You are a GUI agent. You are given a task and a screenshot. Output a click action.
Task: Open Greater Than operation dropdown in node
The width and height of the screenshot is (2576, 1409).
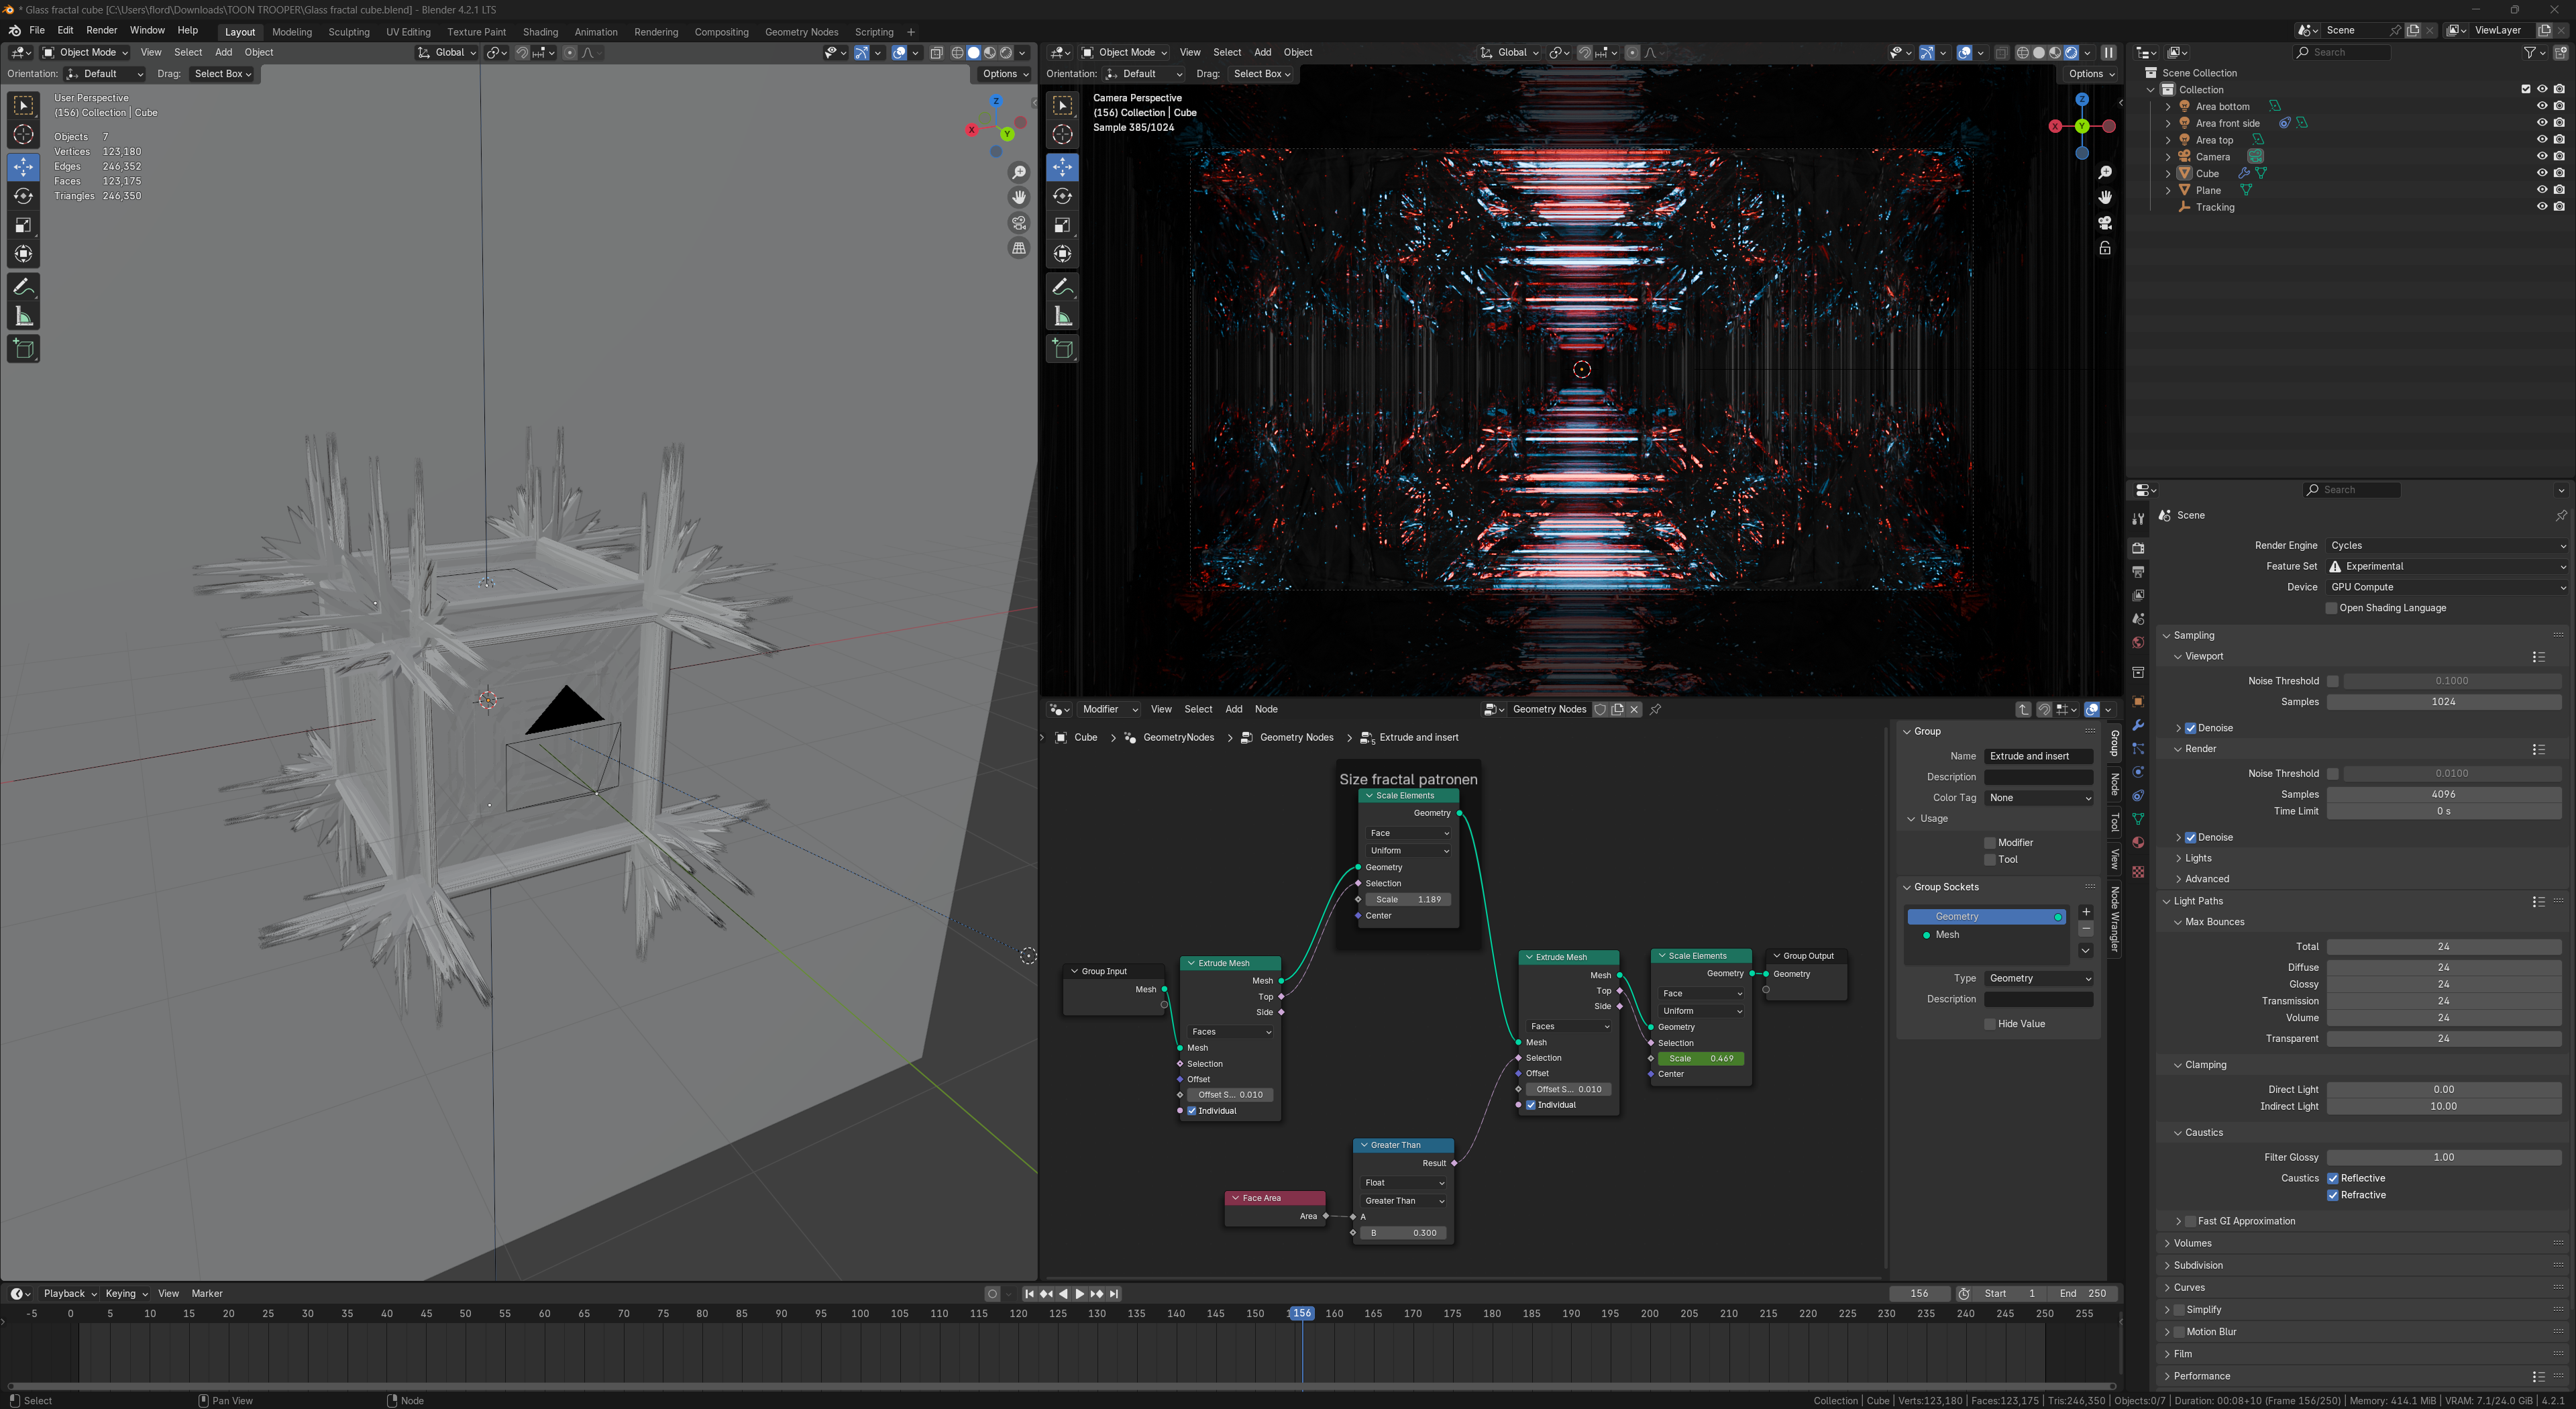tap(1404, 1201)
